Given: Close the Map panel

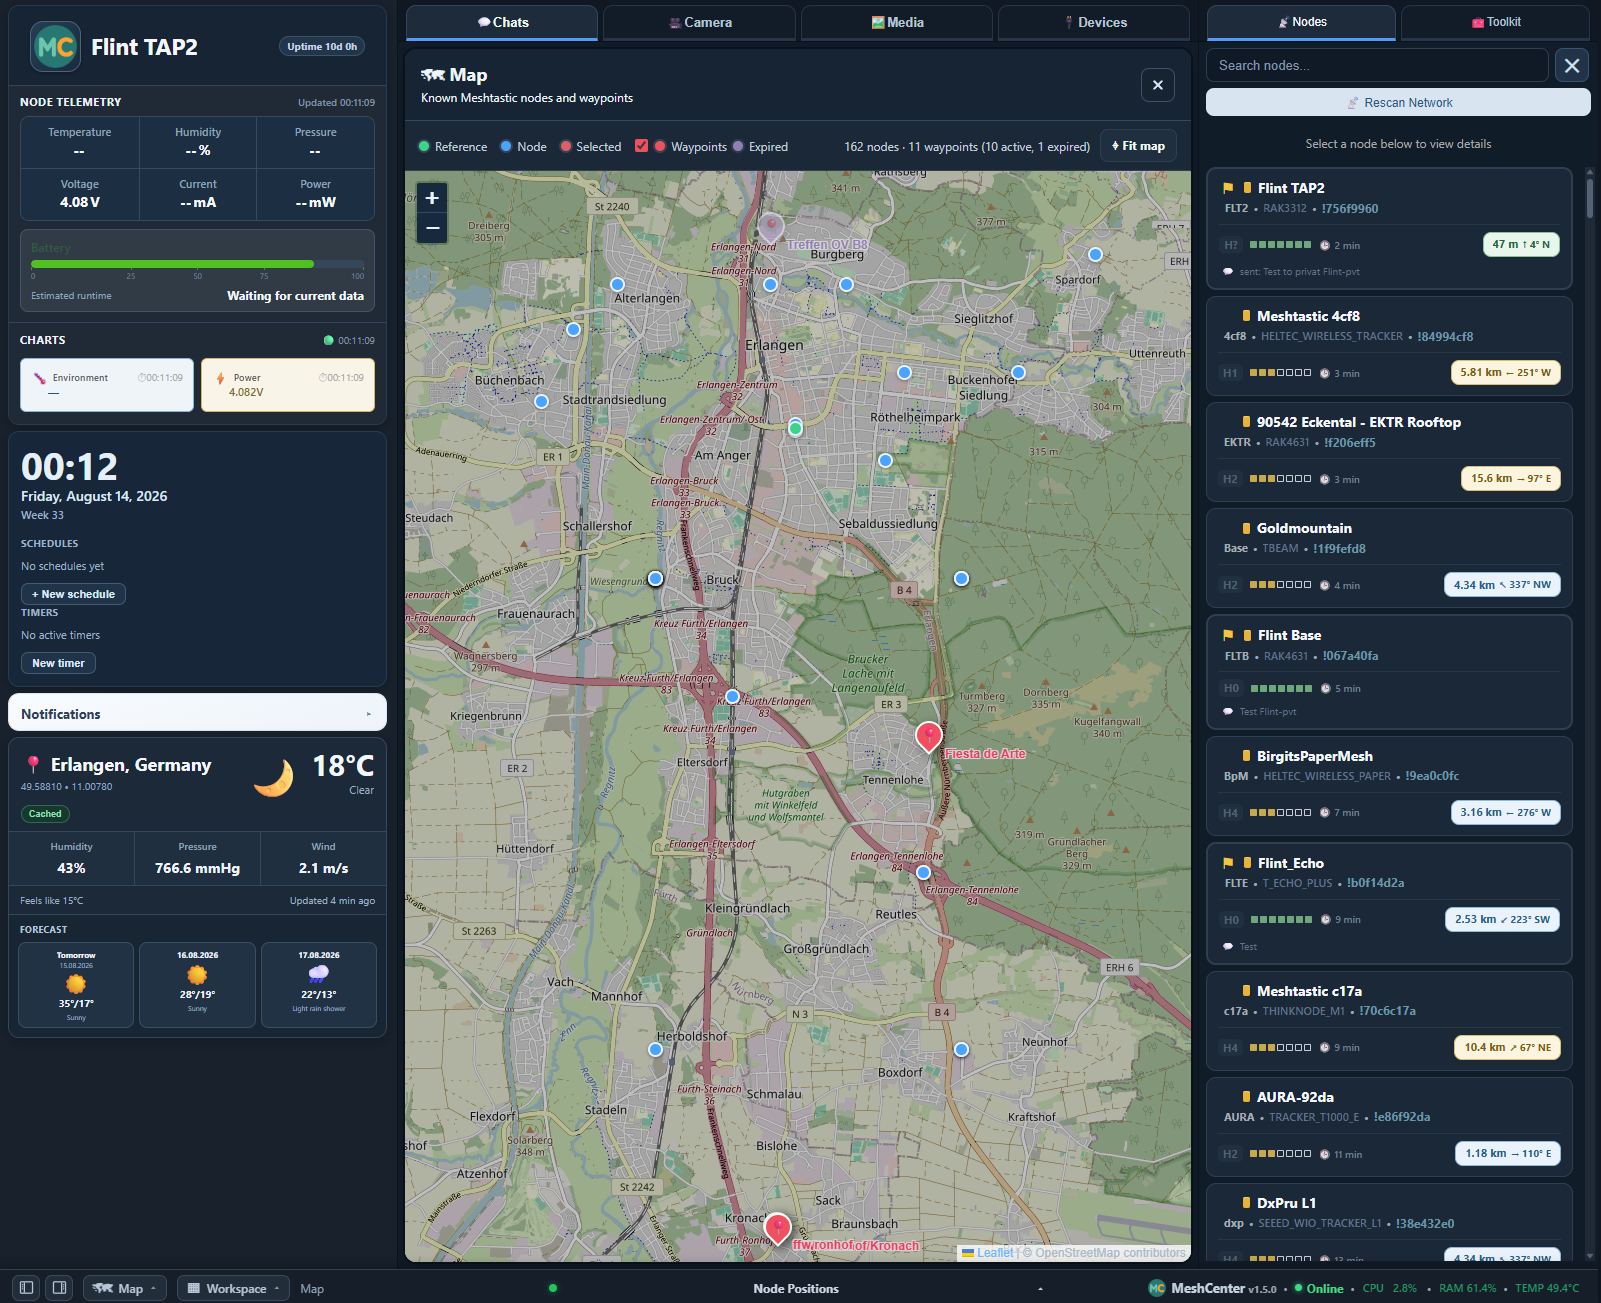Looking at the screenshot, I should (1157, 85).
